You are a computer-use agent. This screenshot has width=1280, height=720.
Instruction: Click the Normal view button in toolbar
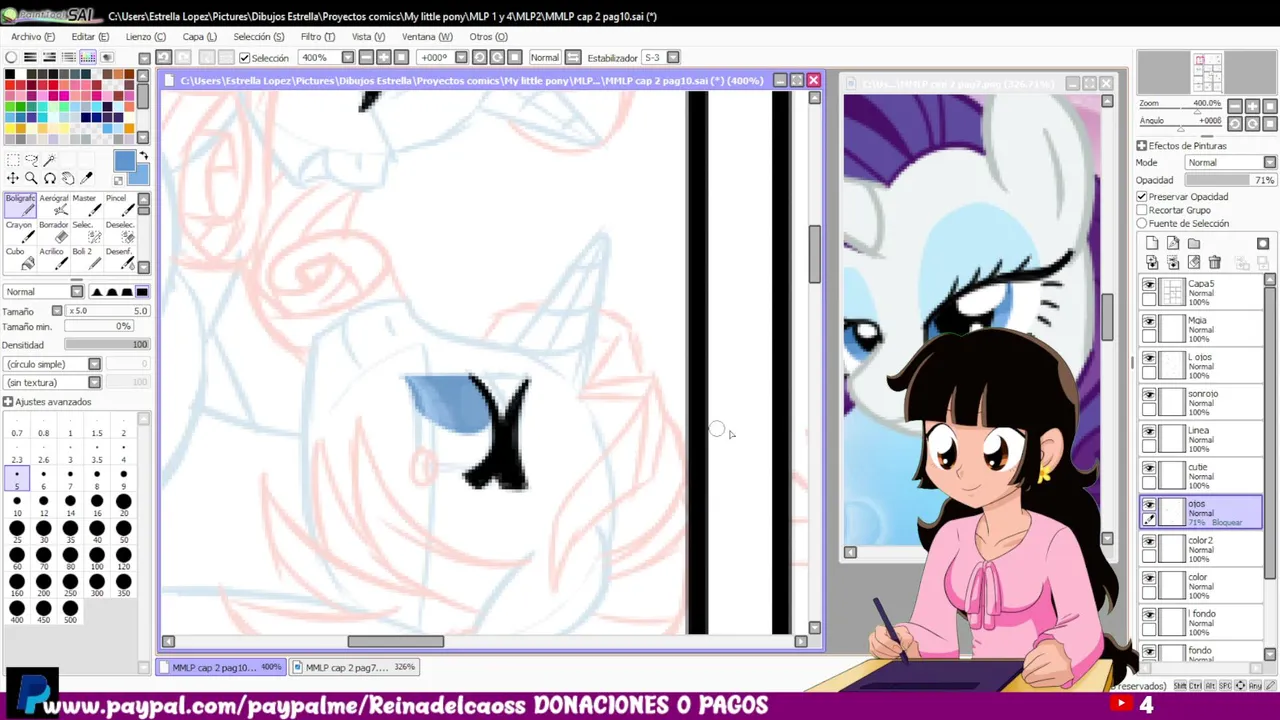[x=545, y=57]
